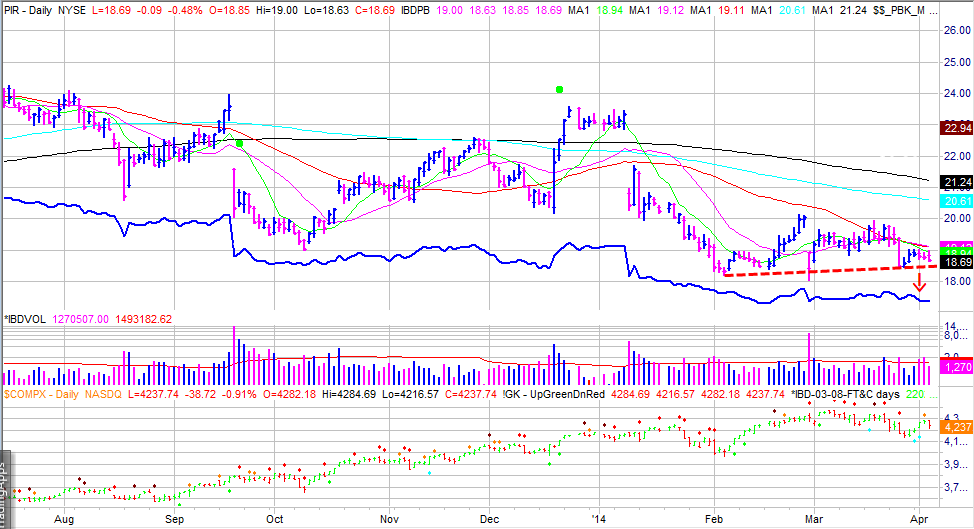Image resolution: width=974 pixels, height=529 pixels.
Task: Click the "14..." volume axis label
Action: point(955,327)
